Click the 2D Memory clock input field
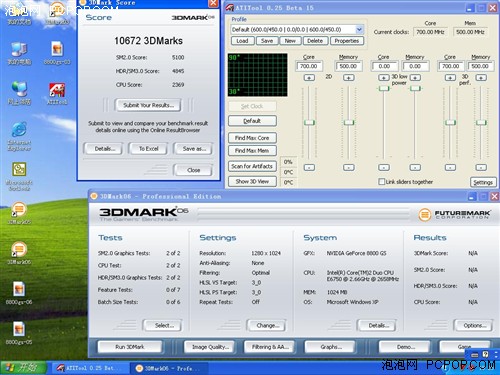The image size is (500, 375). pos(348,66)
